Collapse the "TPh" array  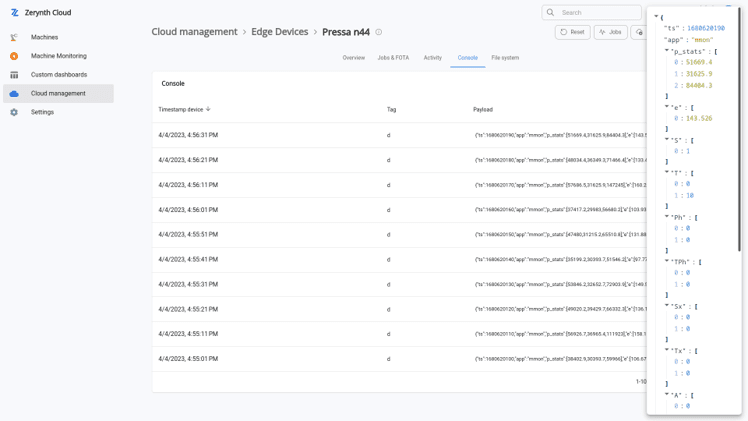pos(667,261)
